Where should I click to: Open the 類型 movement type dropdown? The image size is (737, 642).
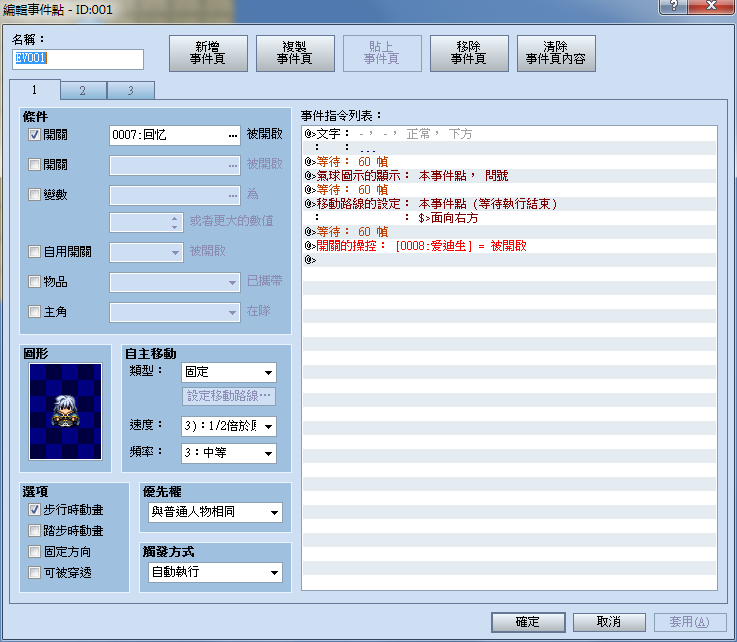[228, 372]
